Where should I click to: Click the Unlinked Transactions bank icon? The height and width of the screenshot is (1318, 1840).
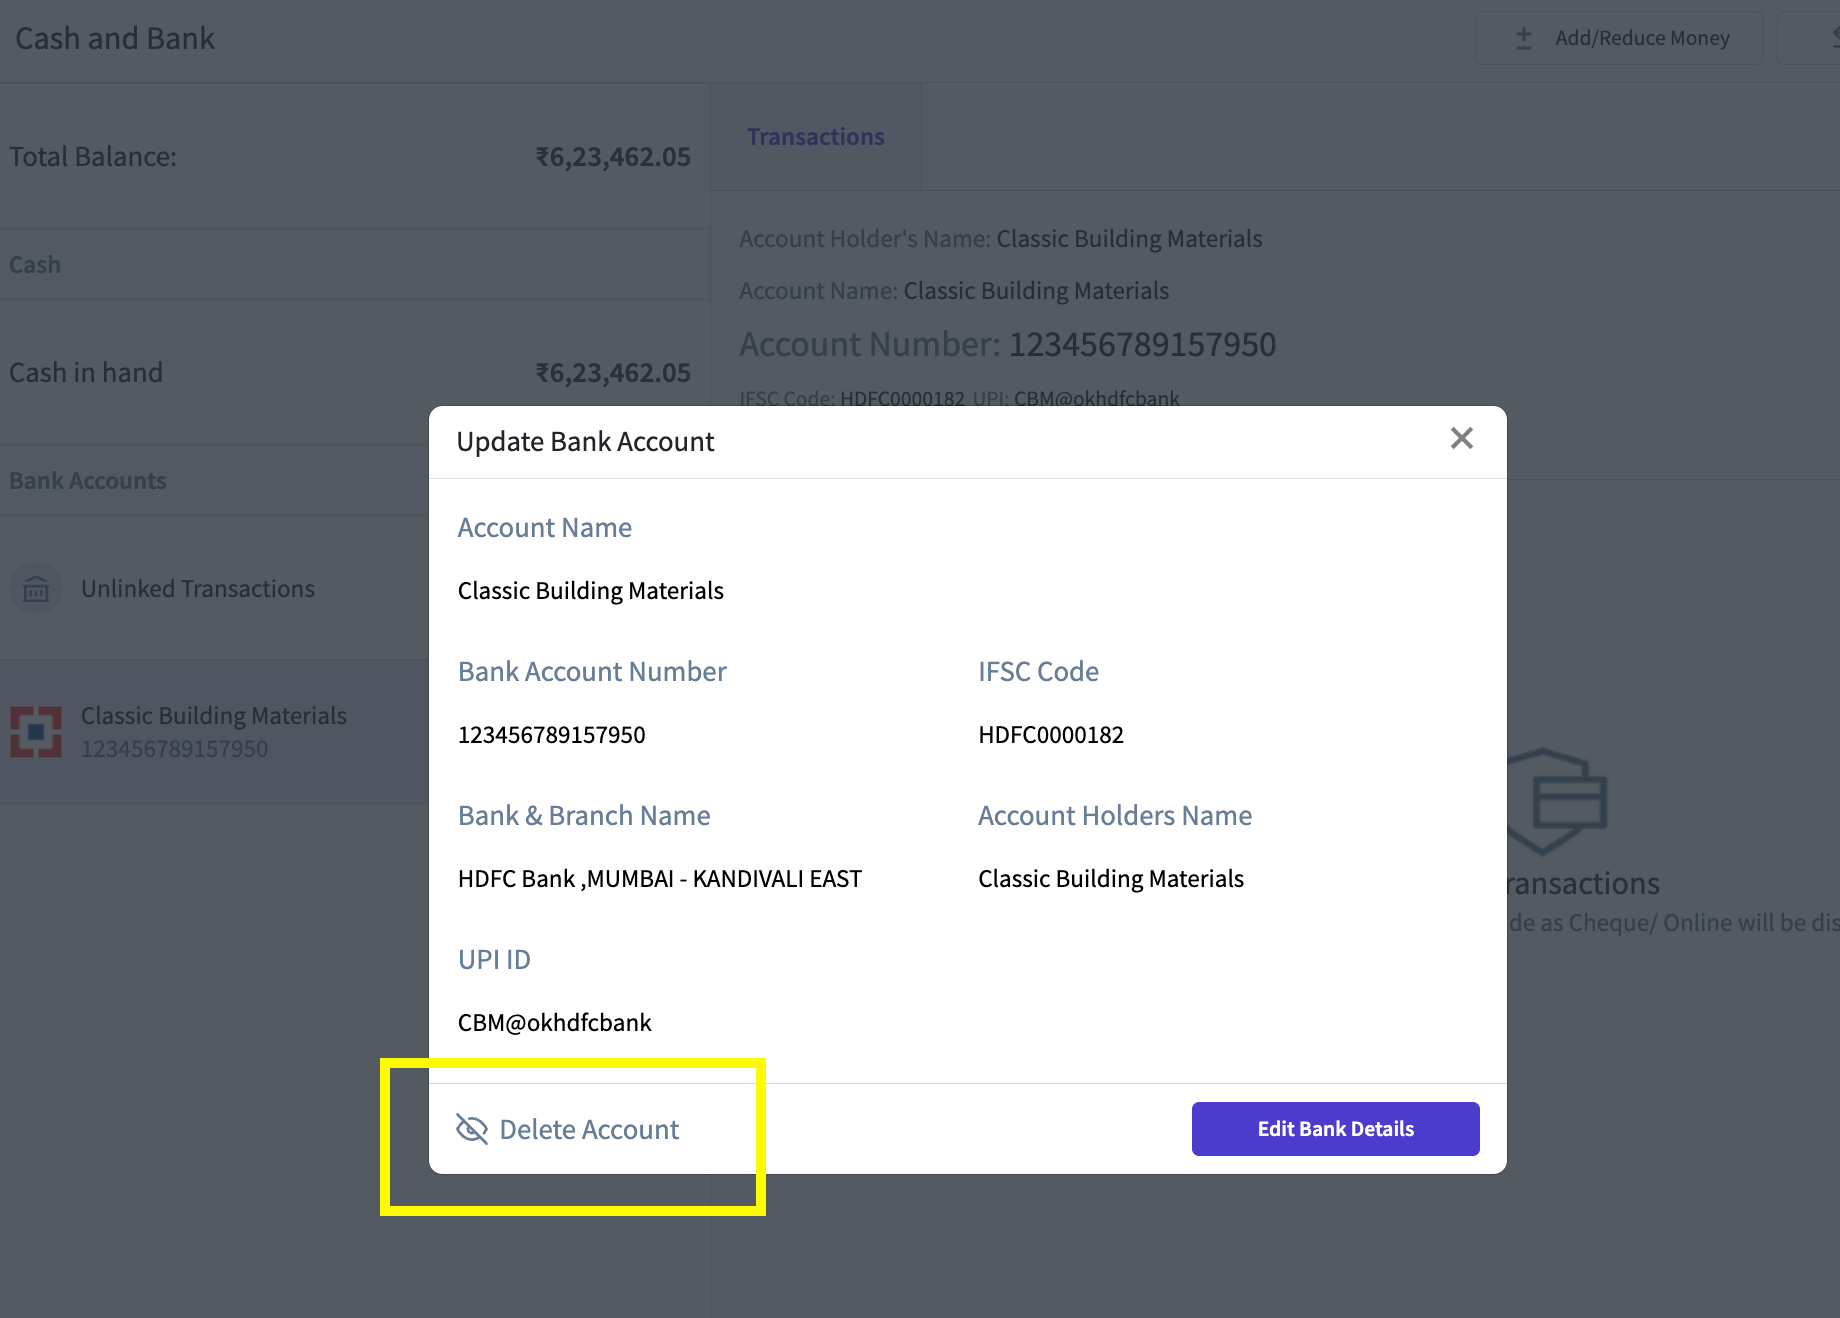pos(36,589)
